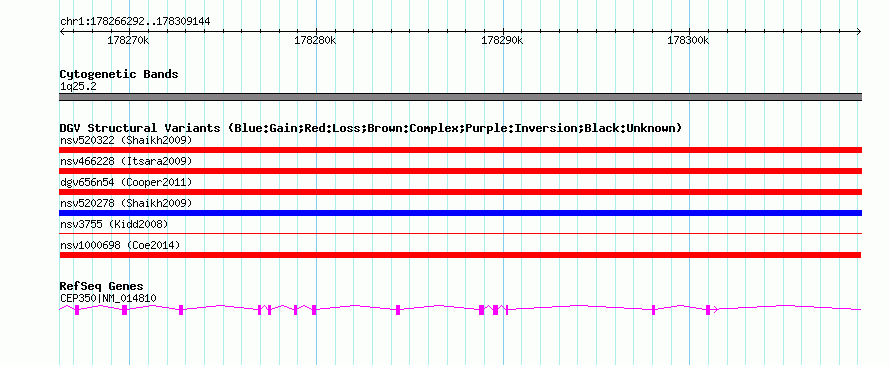Click the RefSeq Genes track title
This screenshot has width=890, height=365.
pos(102,286)
